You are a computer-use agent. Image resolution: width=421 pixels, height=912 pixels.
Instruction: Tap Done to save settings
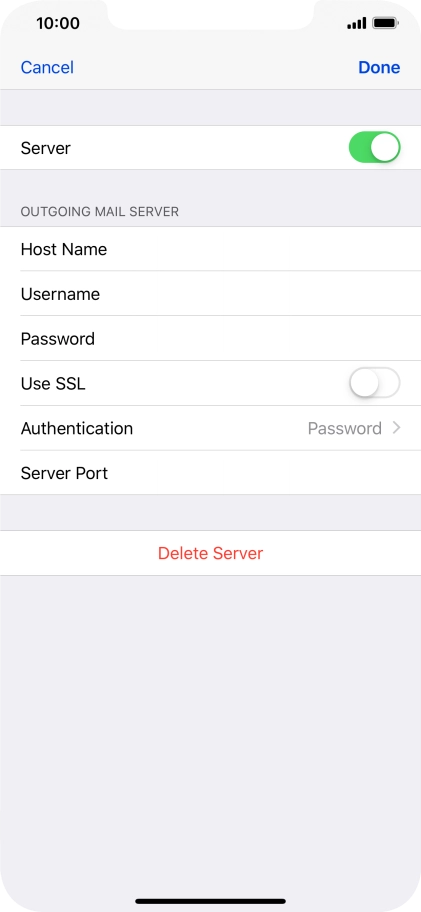[x=379, y=67]
